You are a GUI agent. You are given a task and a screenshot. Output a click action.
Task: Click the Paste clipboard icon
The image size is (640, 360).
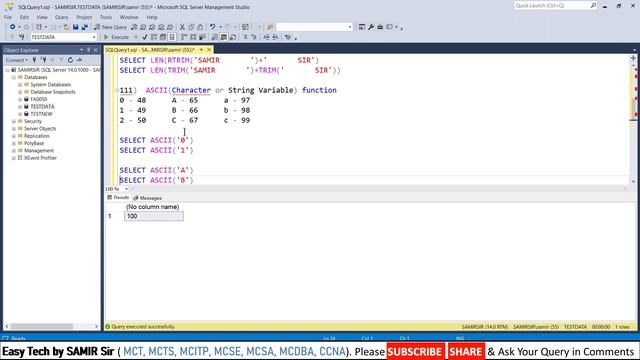200,27
